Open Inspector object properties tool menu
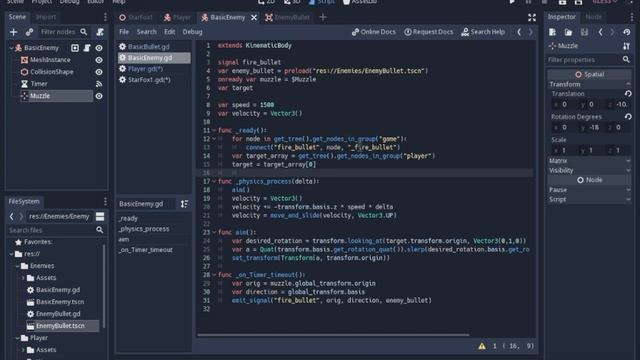Viewport: 640px width, 360px height. 627,46
